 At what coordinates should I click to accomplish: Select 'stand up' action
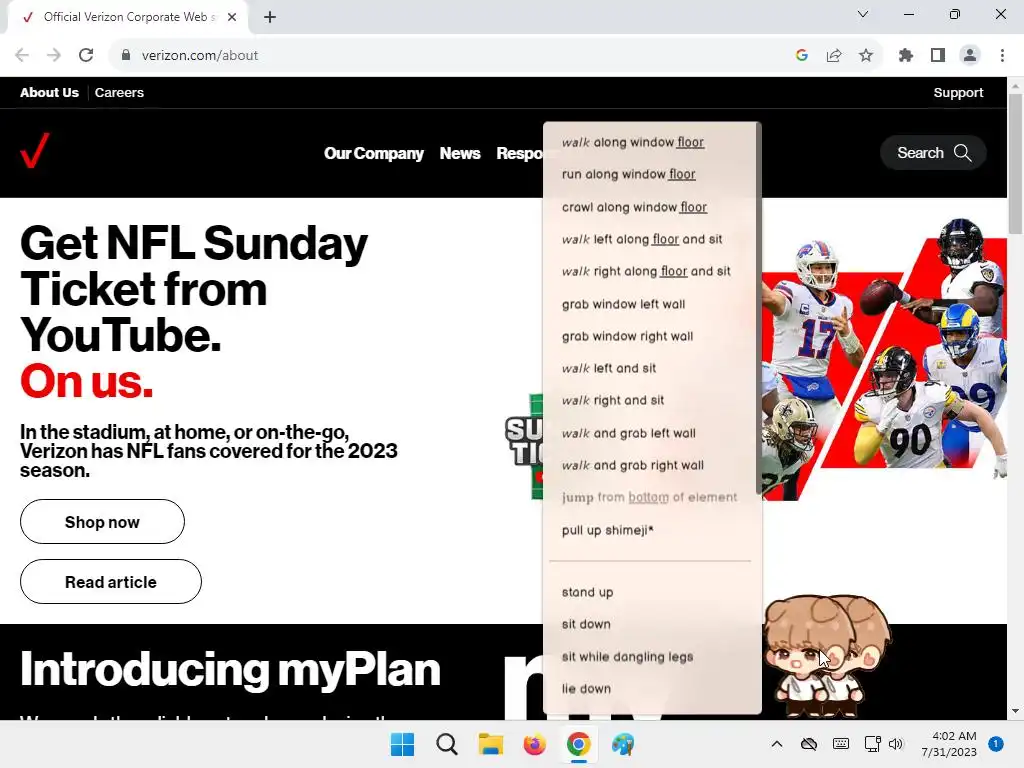pos(587,592)
